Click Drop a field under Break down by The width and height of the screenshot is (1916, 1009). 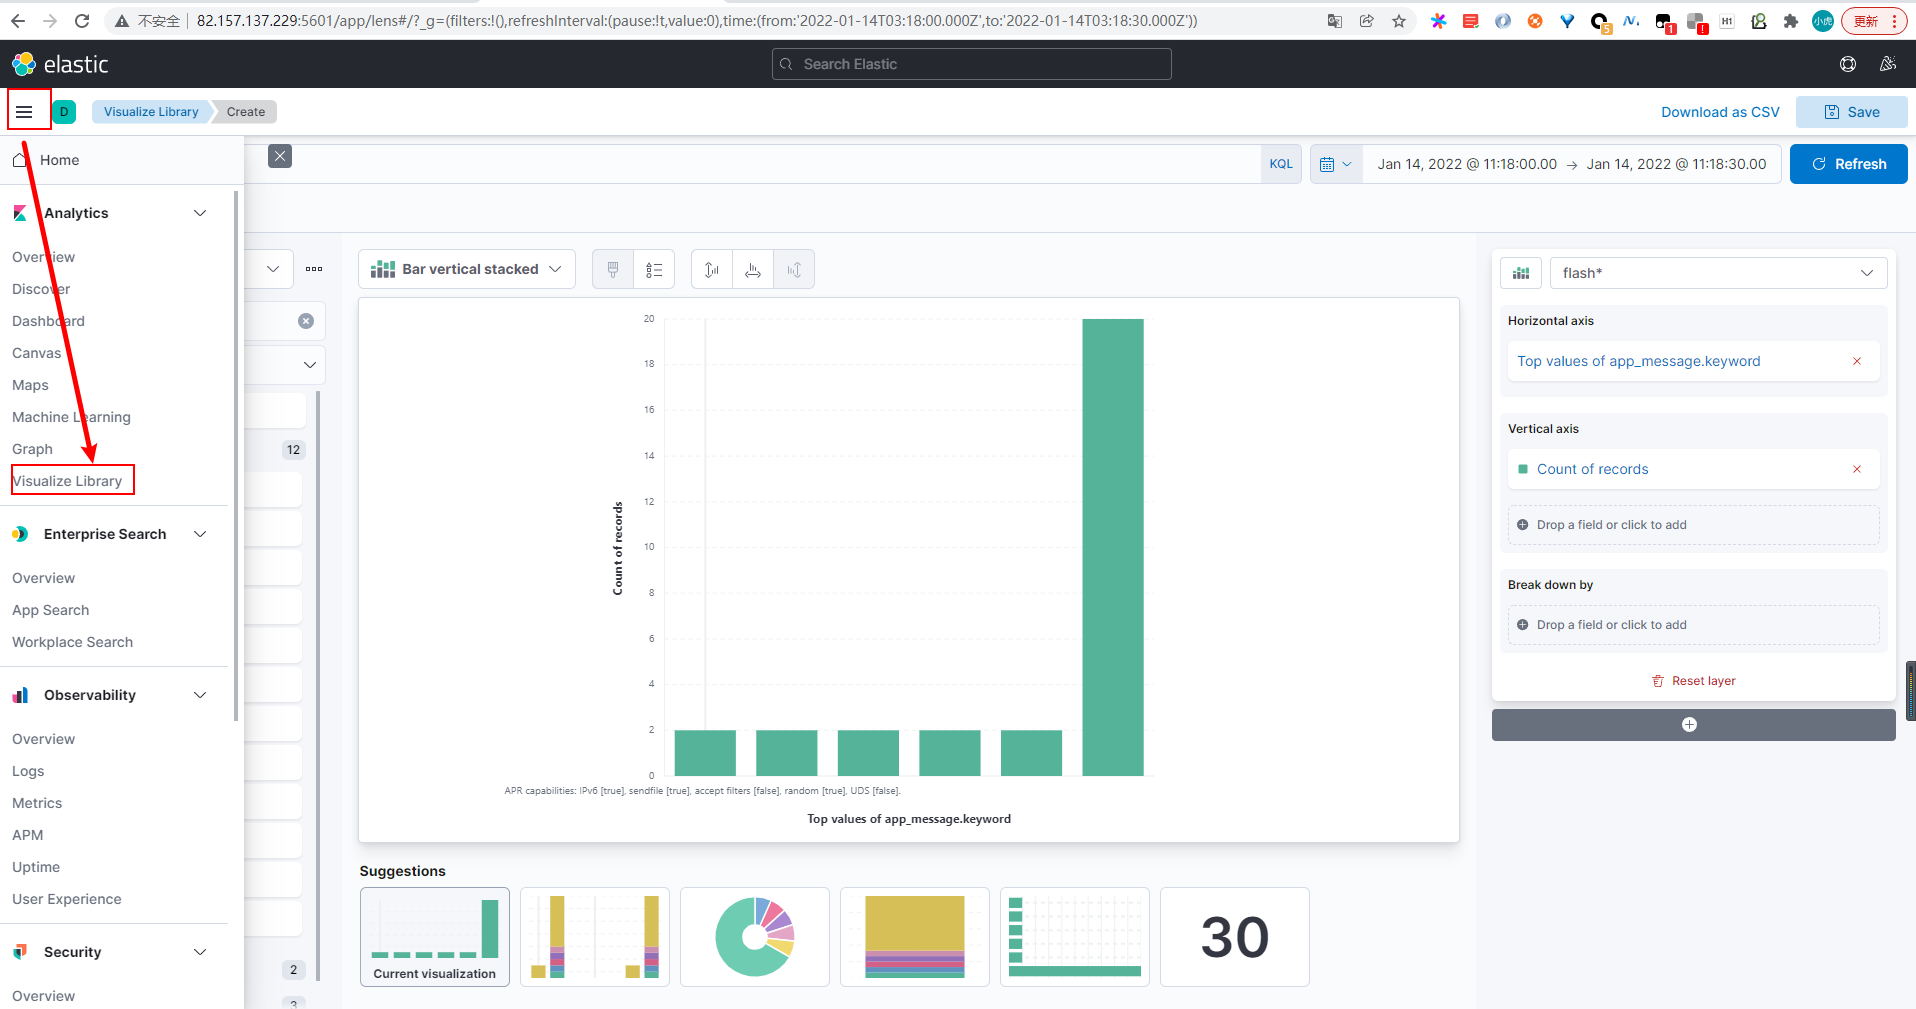[x=1693, y=625]
